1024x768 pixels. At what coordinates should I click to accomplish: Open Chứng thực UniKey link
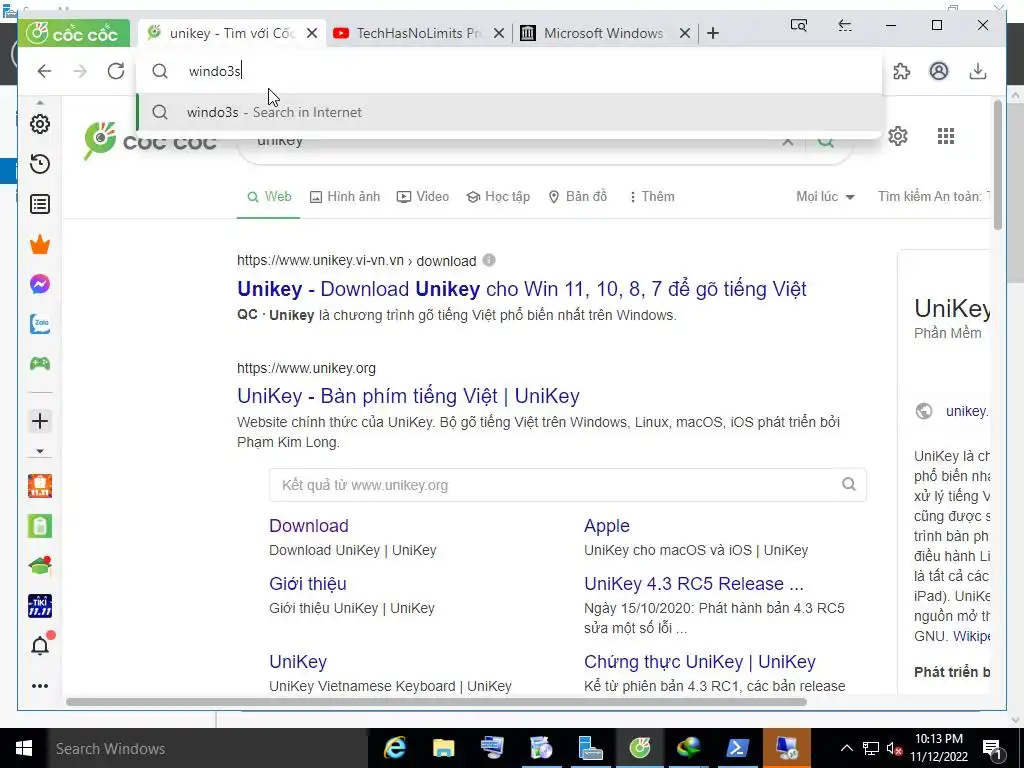699,662
